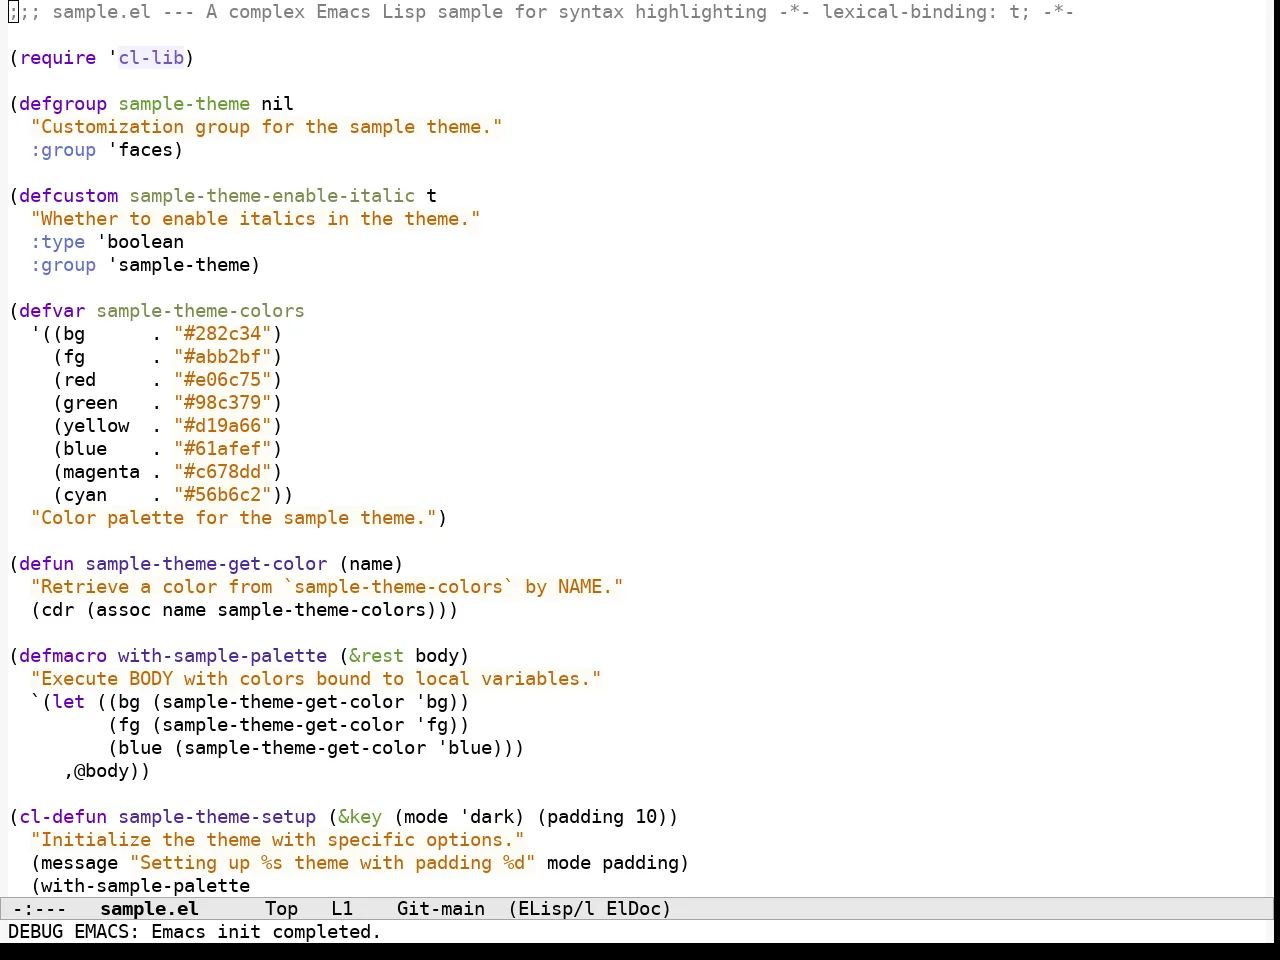The width and height of the screenshot is (1280, 960).
Task: Click the cdr function call
Action: 58,610
